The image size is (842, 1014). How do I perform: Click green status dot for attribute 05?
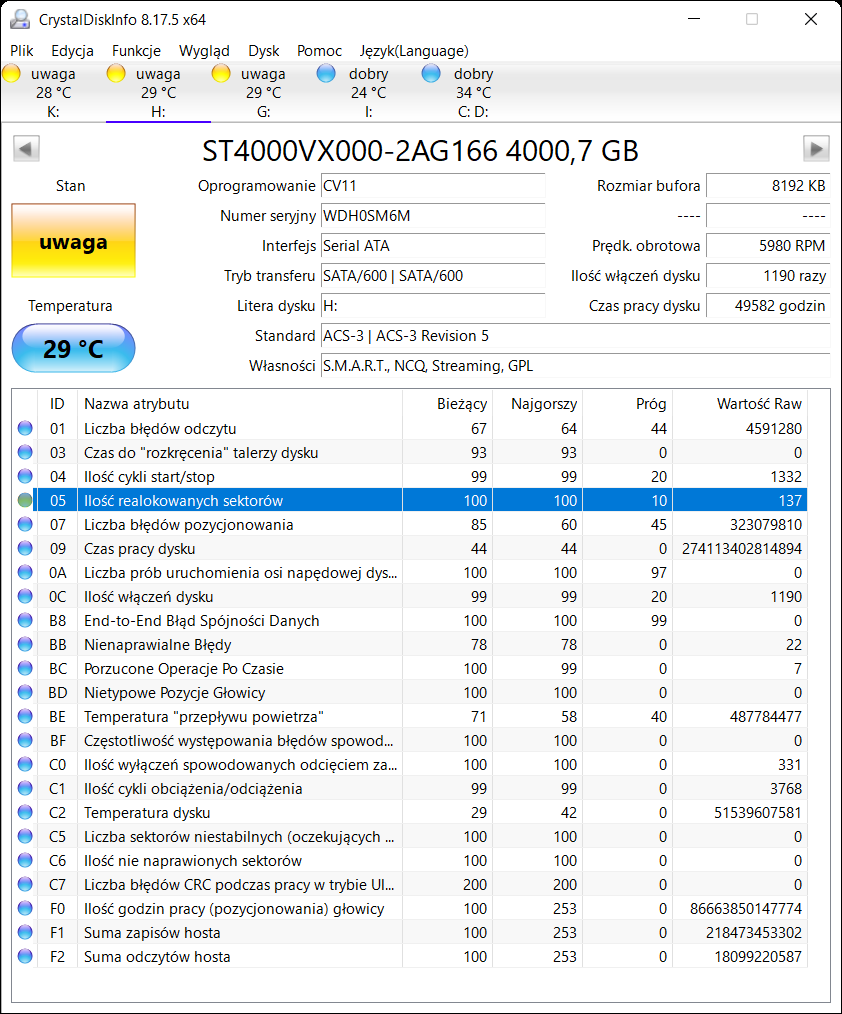(x=25, y=500)
